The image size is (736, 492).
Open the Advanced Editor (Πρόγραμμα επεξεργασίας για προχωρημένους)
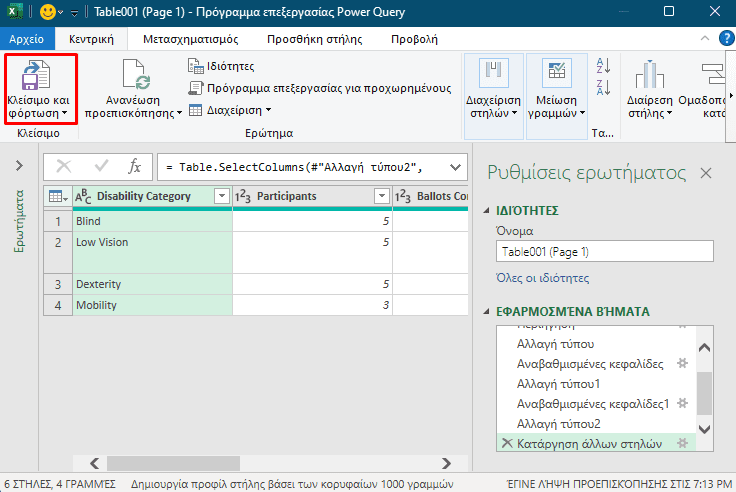[320, 88]
